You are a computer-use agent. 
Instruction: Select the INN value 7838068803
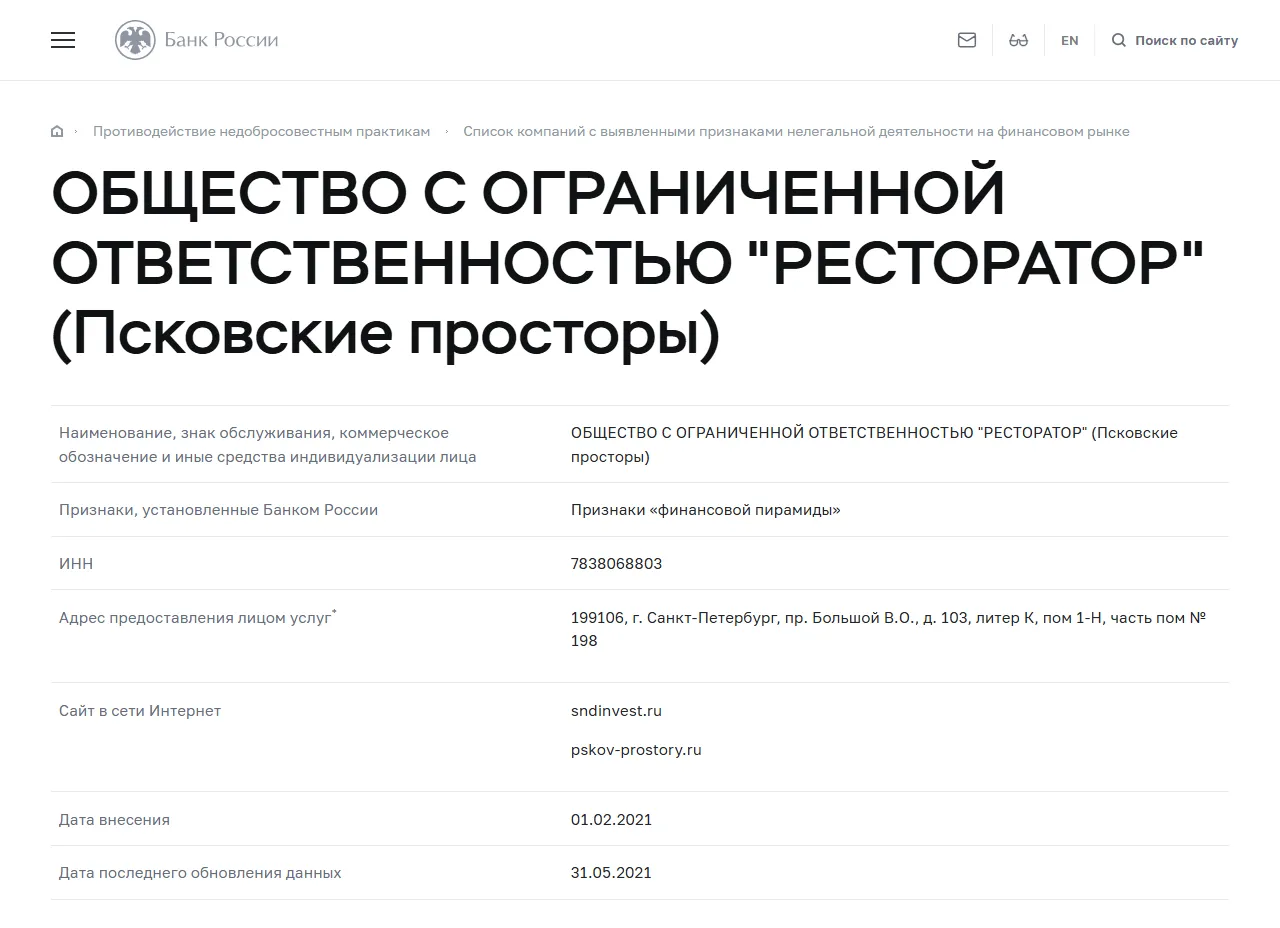616,564
